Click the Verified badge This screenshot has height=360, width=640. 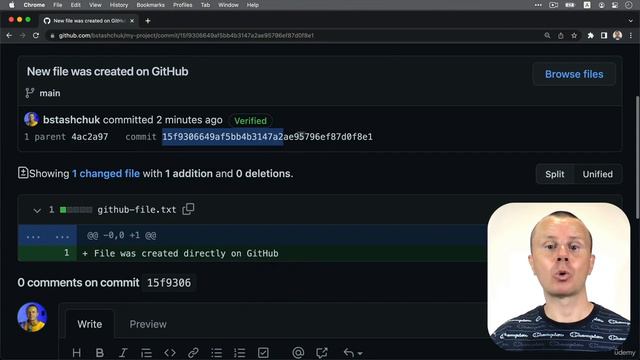250,121
